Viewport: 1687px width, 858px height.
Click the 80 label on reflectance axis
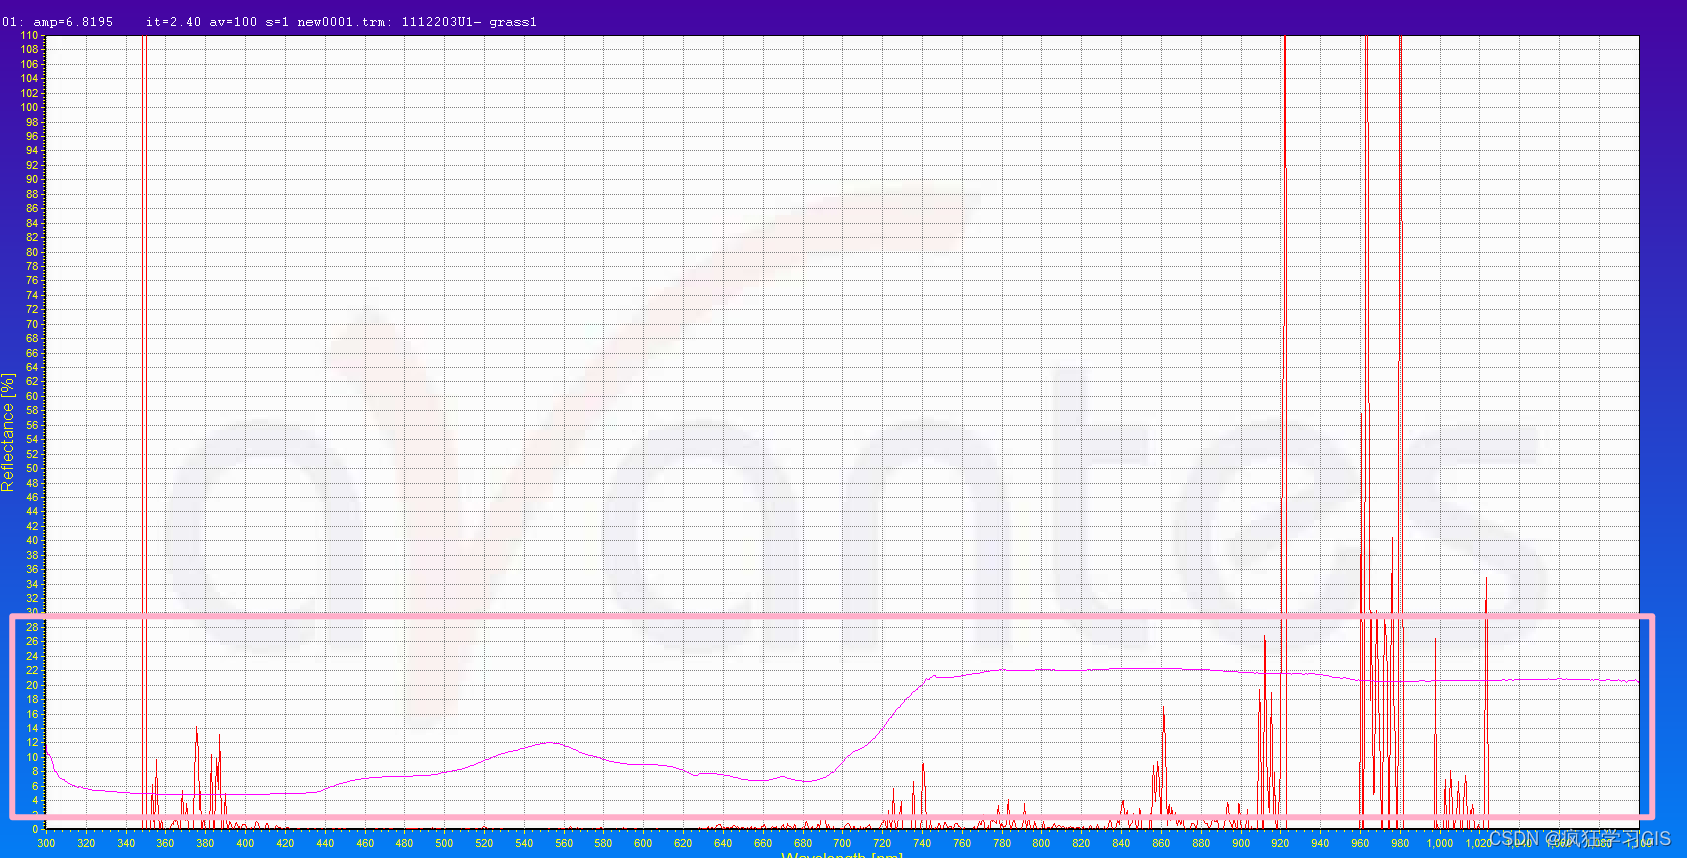pyautogui.click(x=32, y=252)
